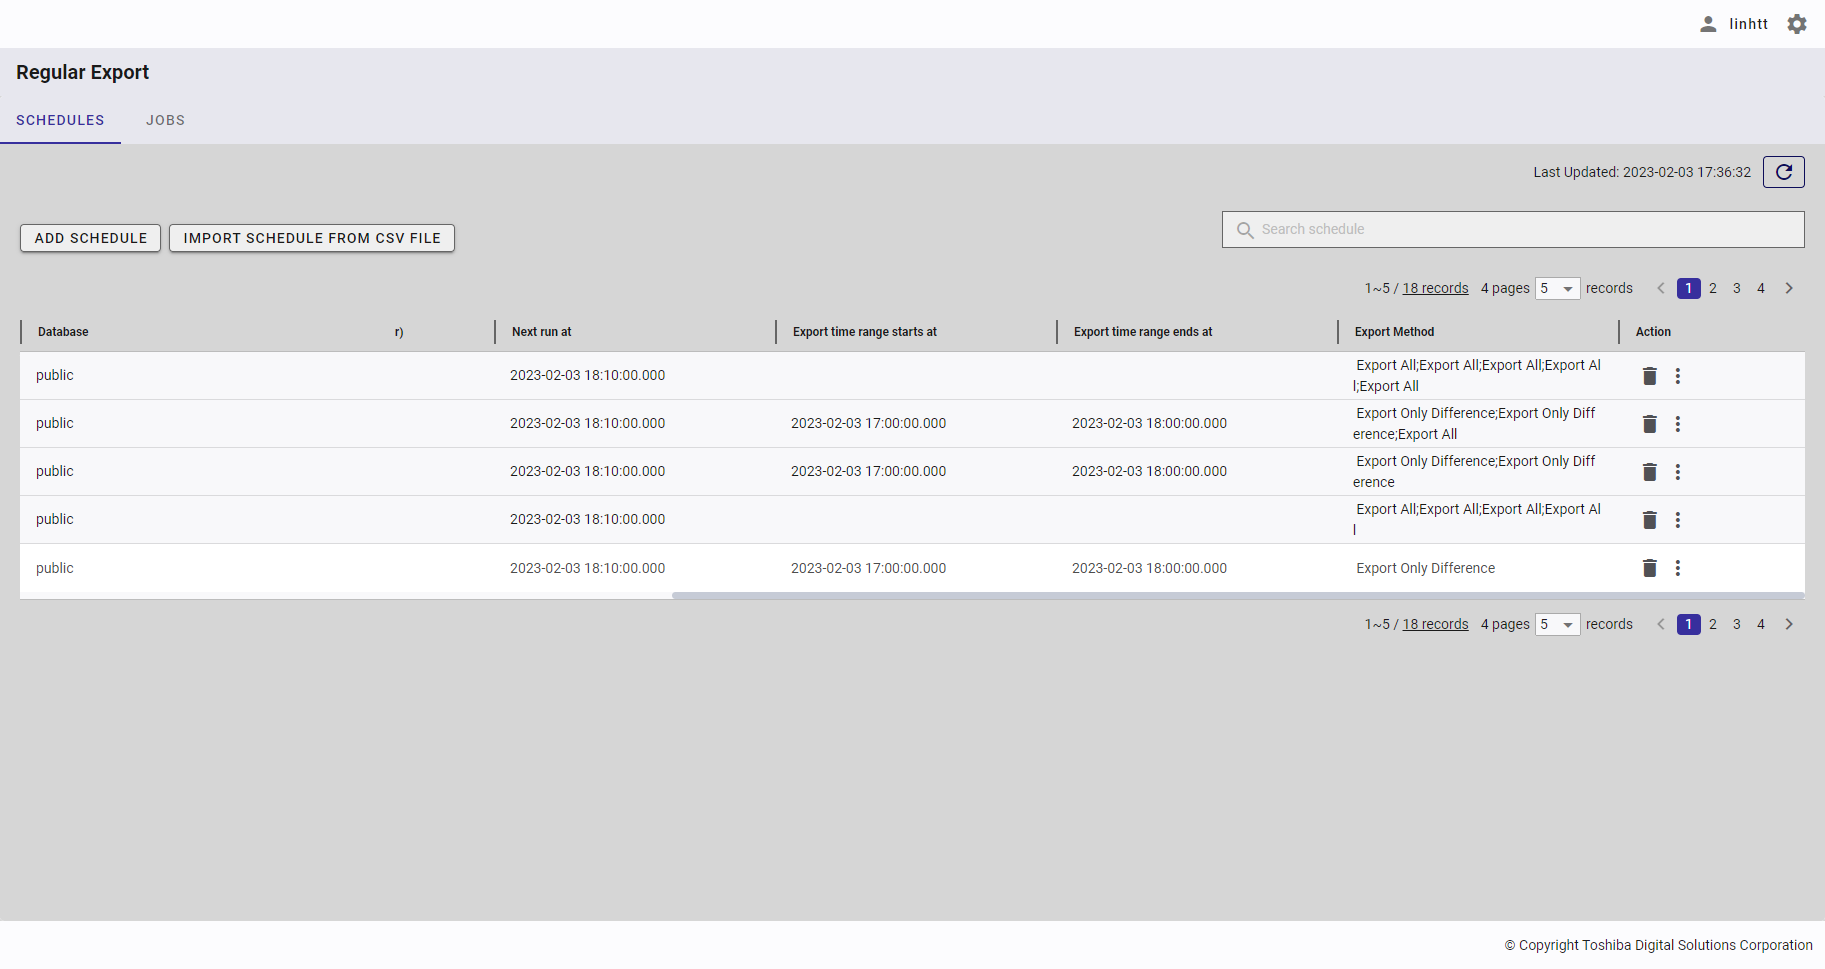Click the refresh icon beside Last Updated

pos(1783,172)
